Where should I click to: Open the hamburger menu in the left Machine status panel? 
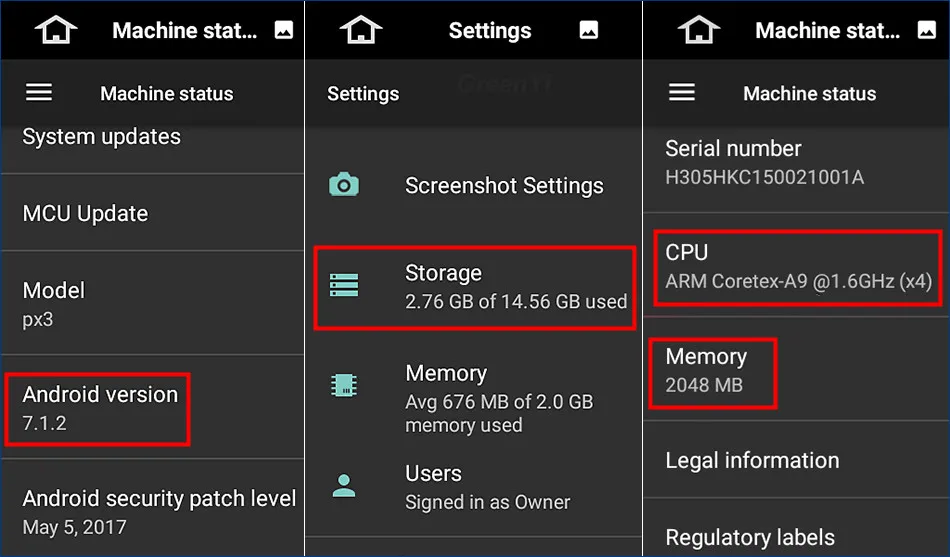click(39, 93)
